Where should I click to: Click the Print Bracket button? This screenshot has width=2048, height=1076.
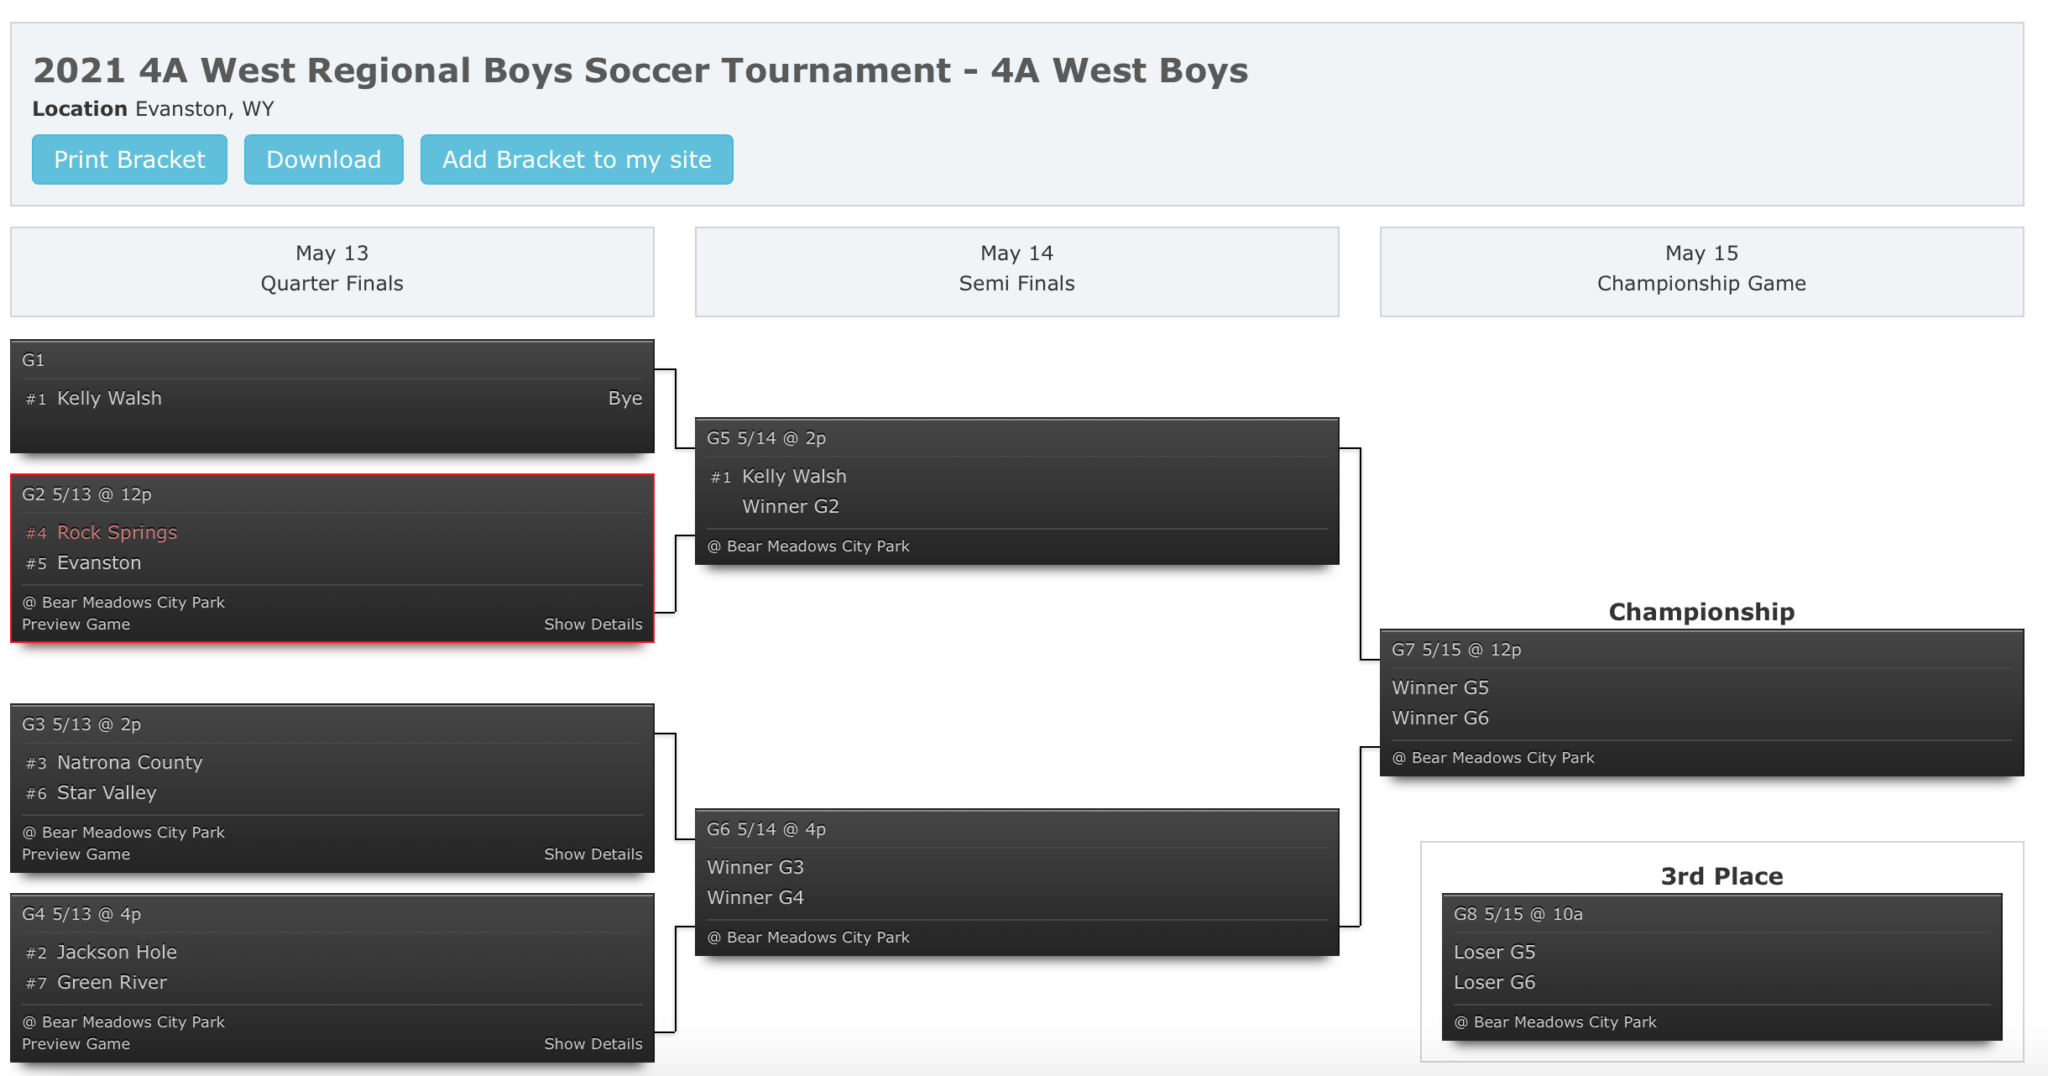[129, 160]
